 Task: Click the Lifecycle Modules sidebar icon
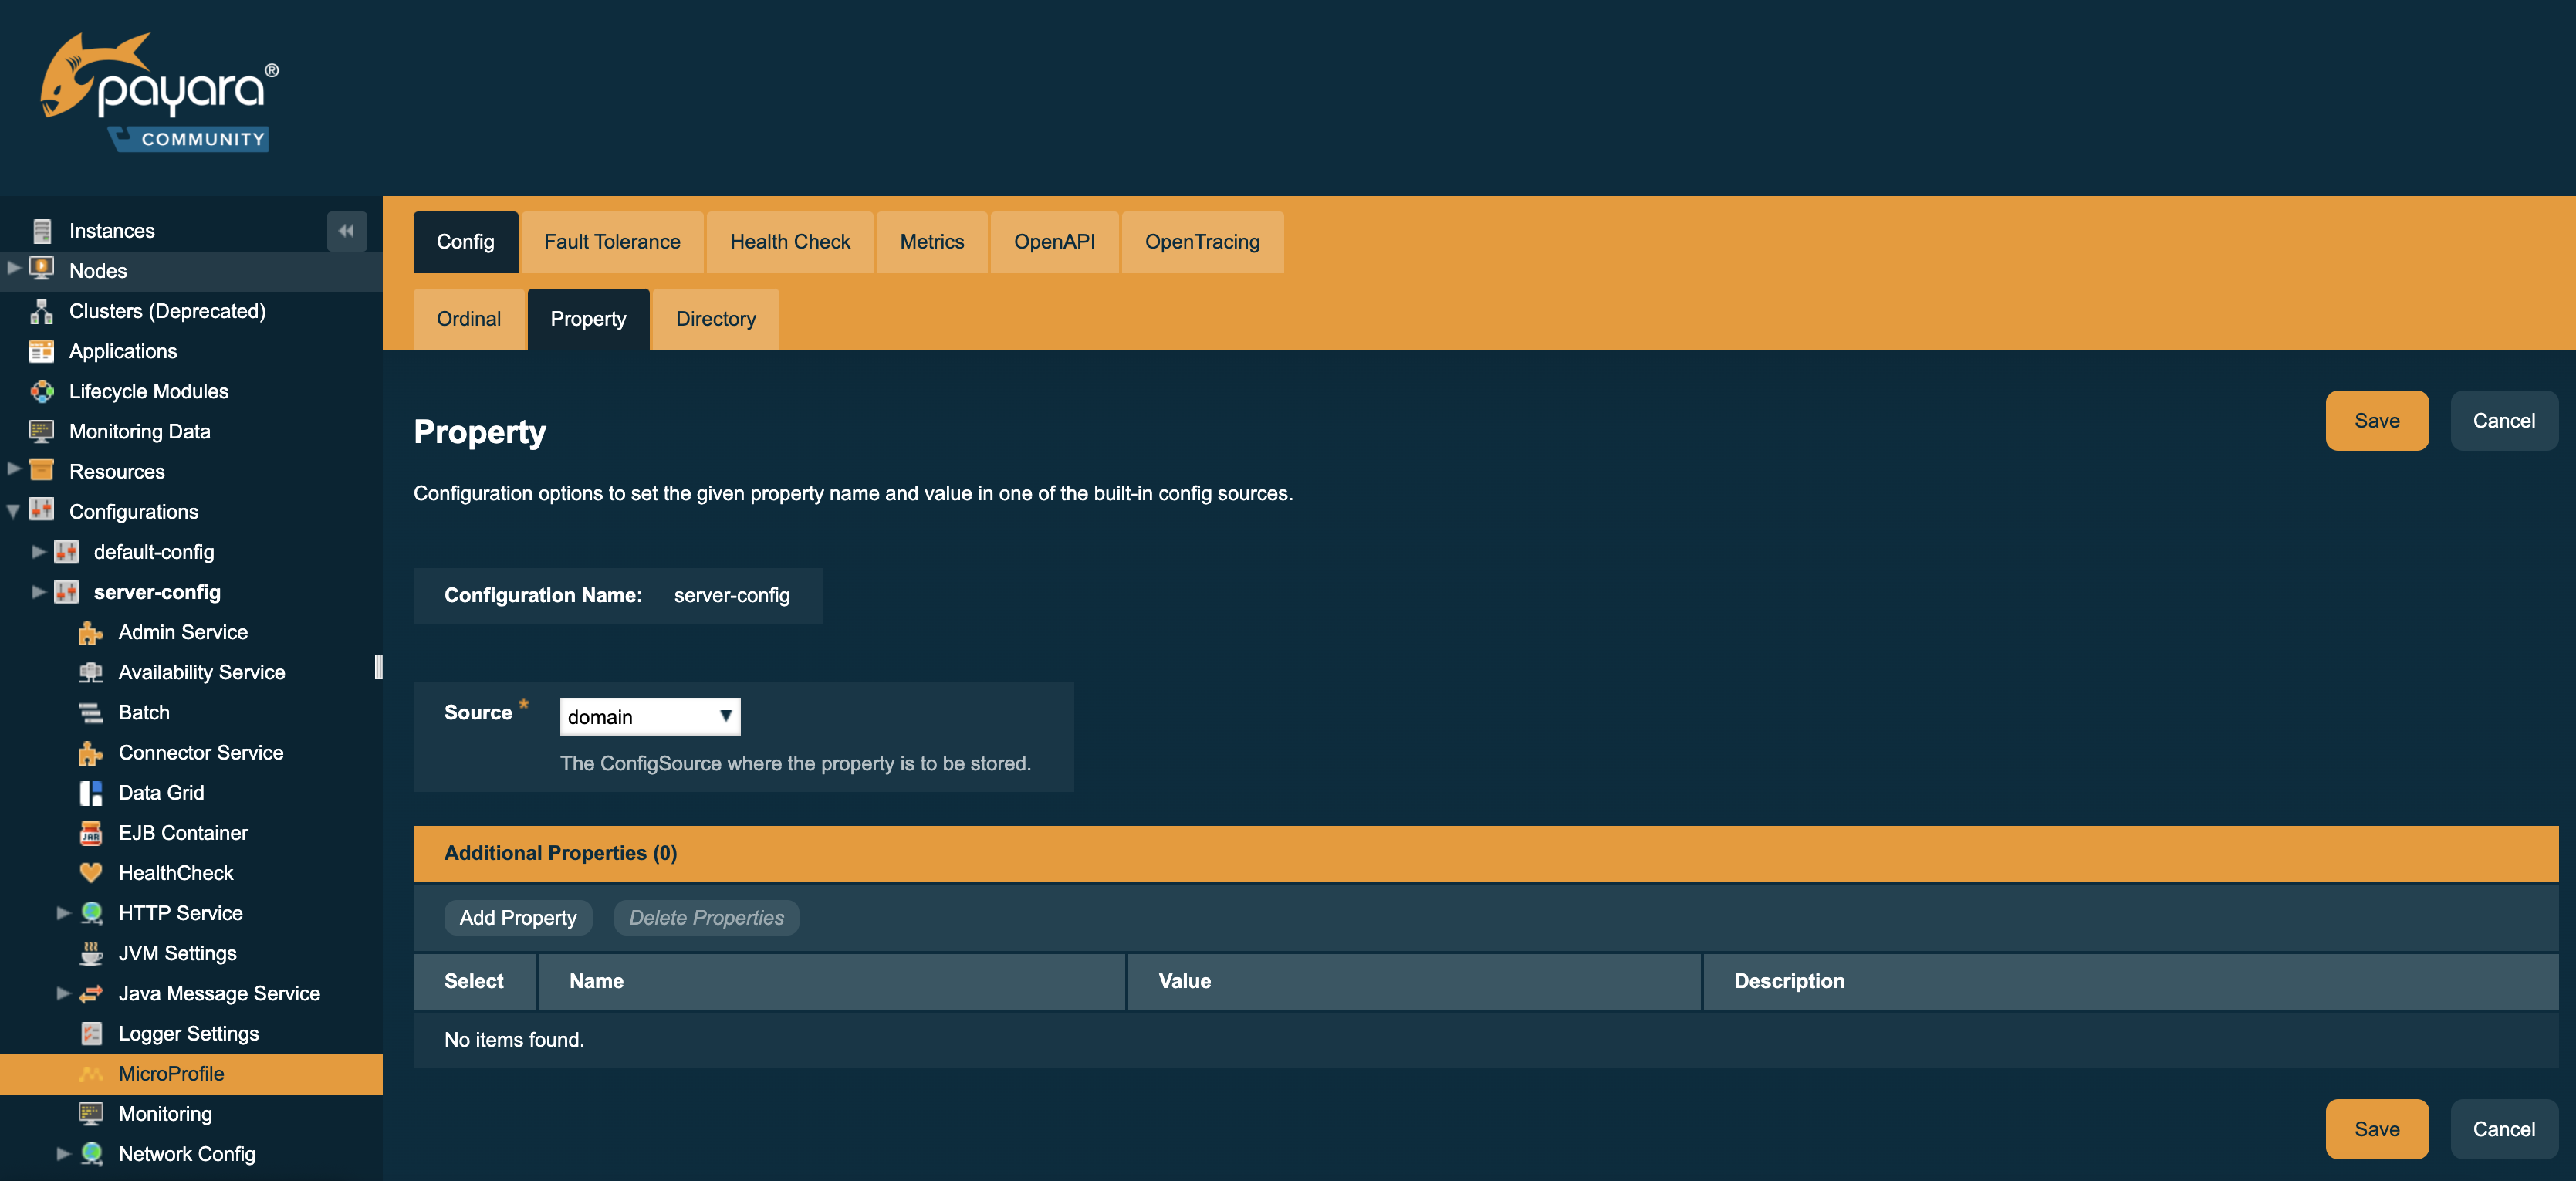tap(42, 389)
